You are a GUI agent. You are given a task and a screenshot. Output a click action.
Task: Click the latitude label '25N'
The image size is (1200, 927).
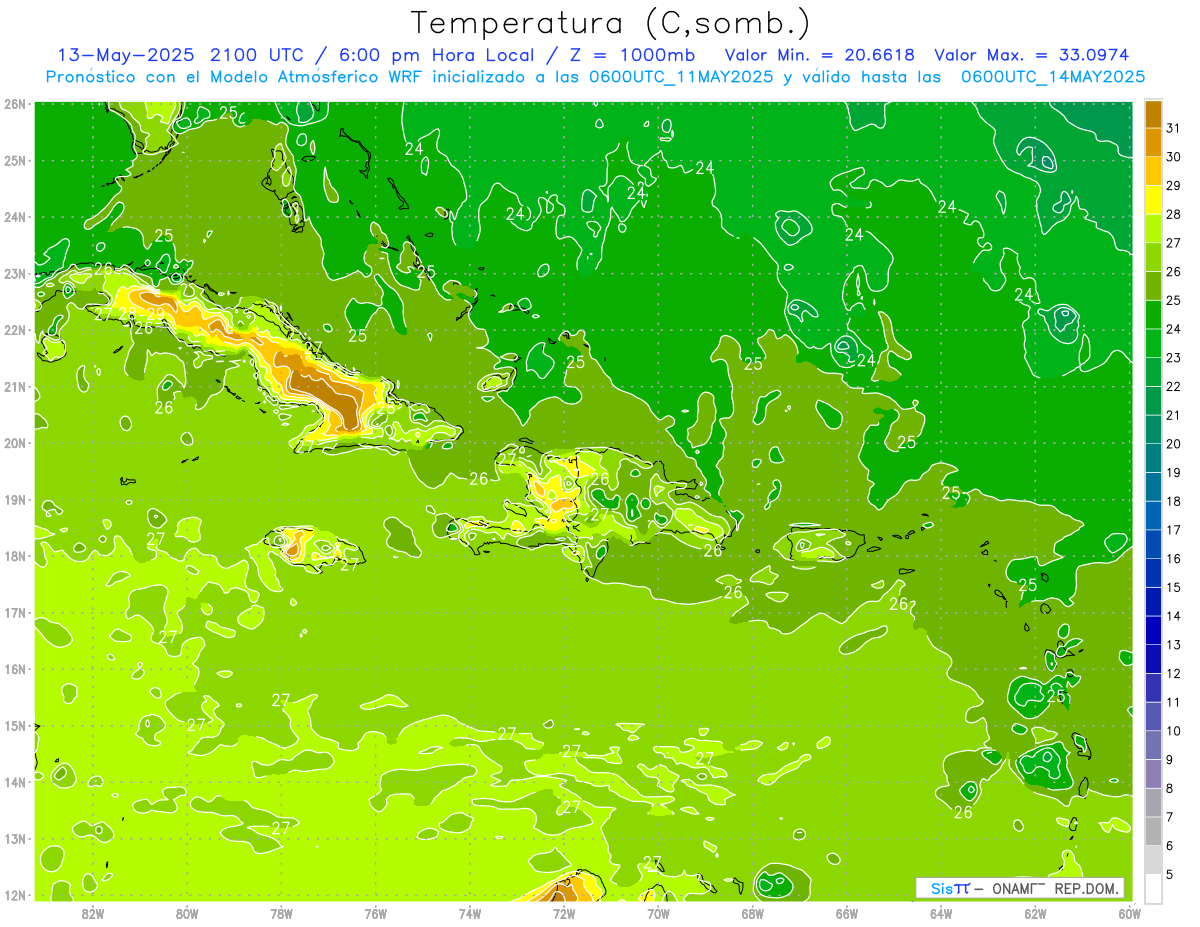click(15, 160)
